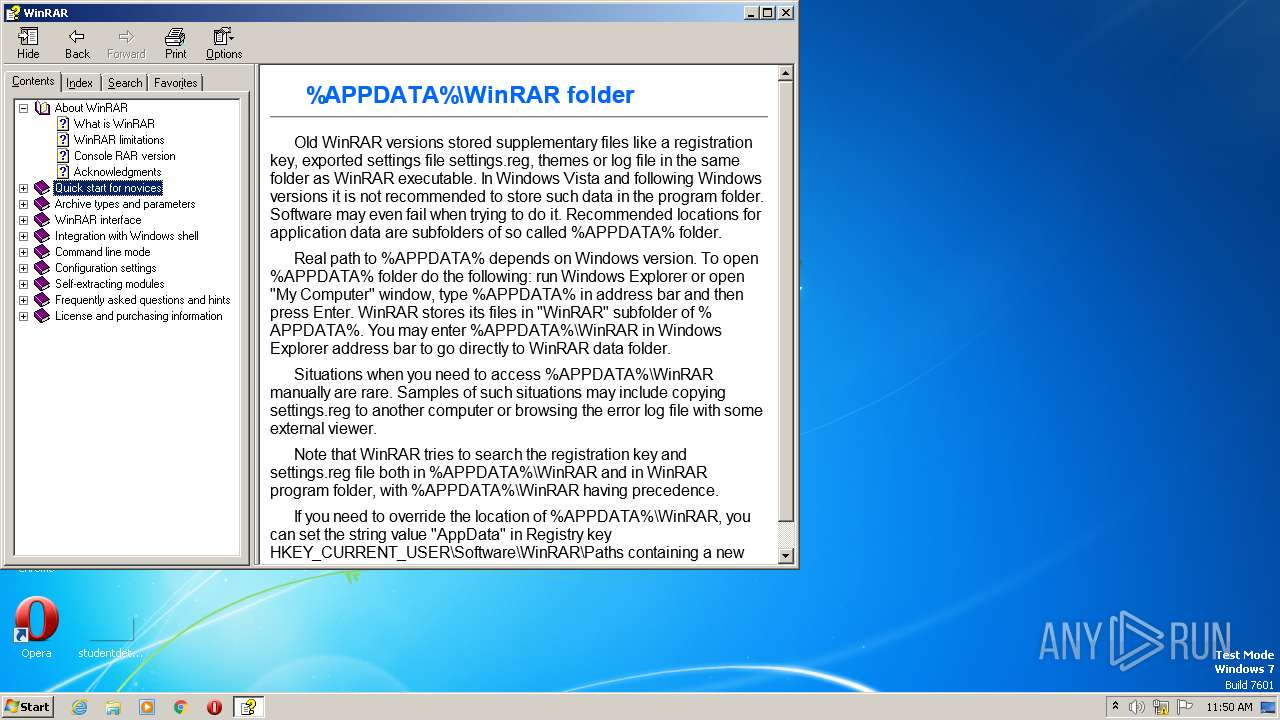Click the Hide toolbar button
The image size is (1280, 720).
coord(28,43)
